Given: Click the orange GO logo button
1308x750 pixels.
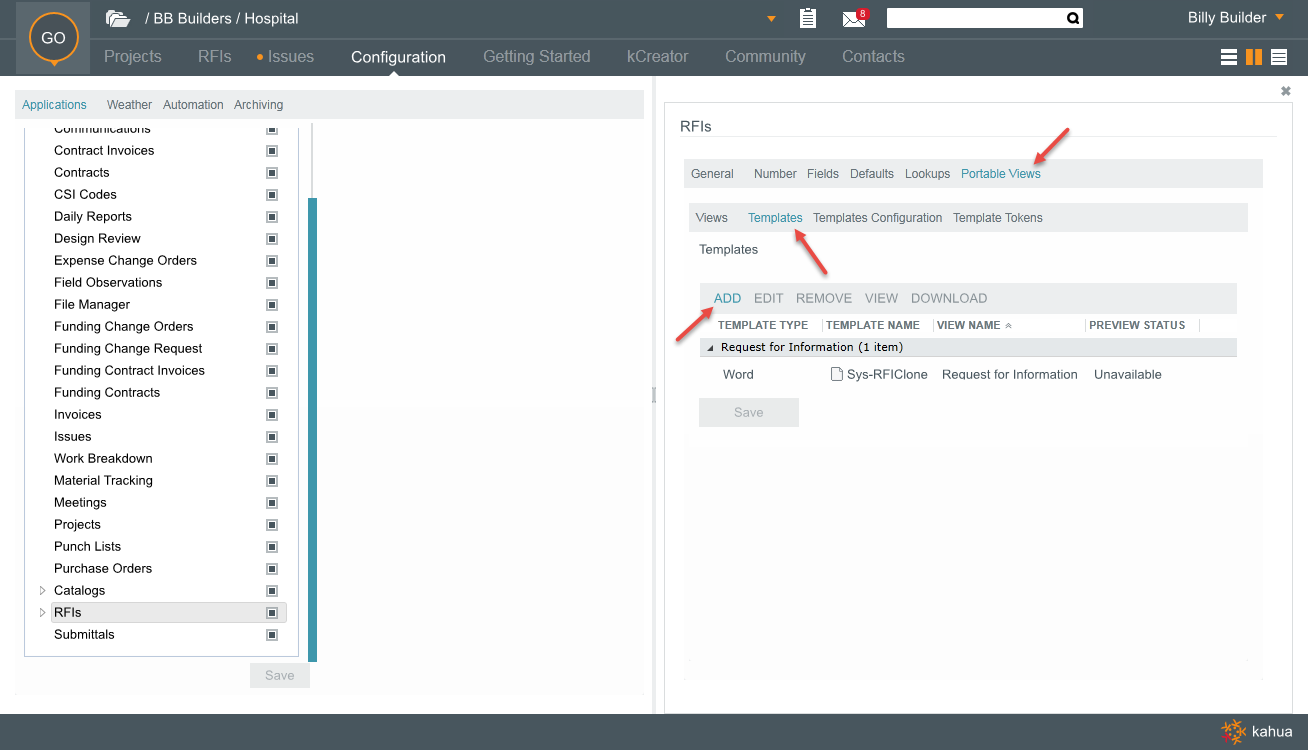Looking at the screenshot, I should tap(53, 38).
